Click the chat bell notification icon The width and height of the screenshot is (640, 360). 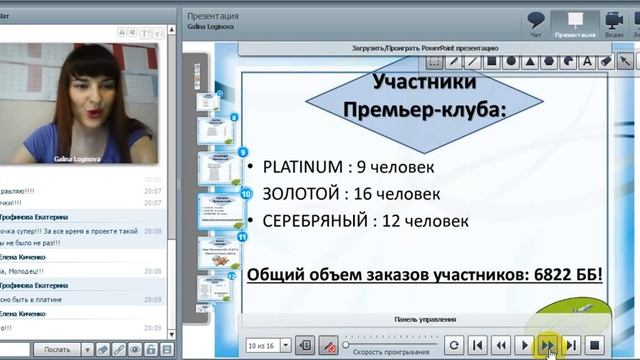coord(122,32)
